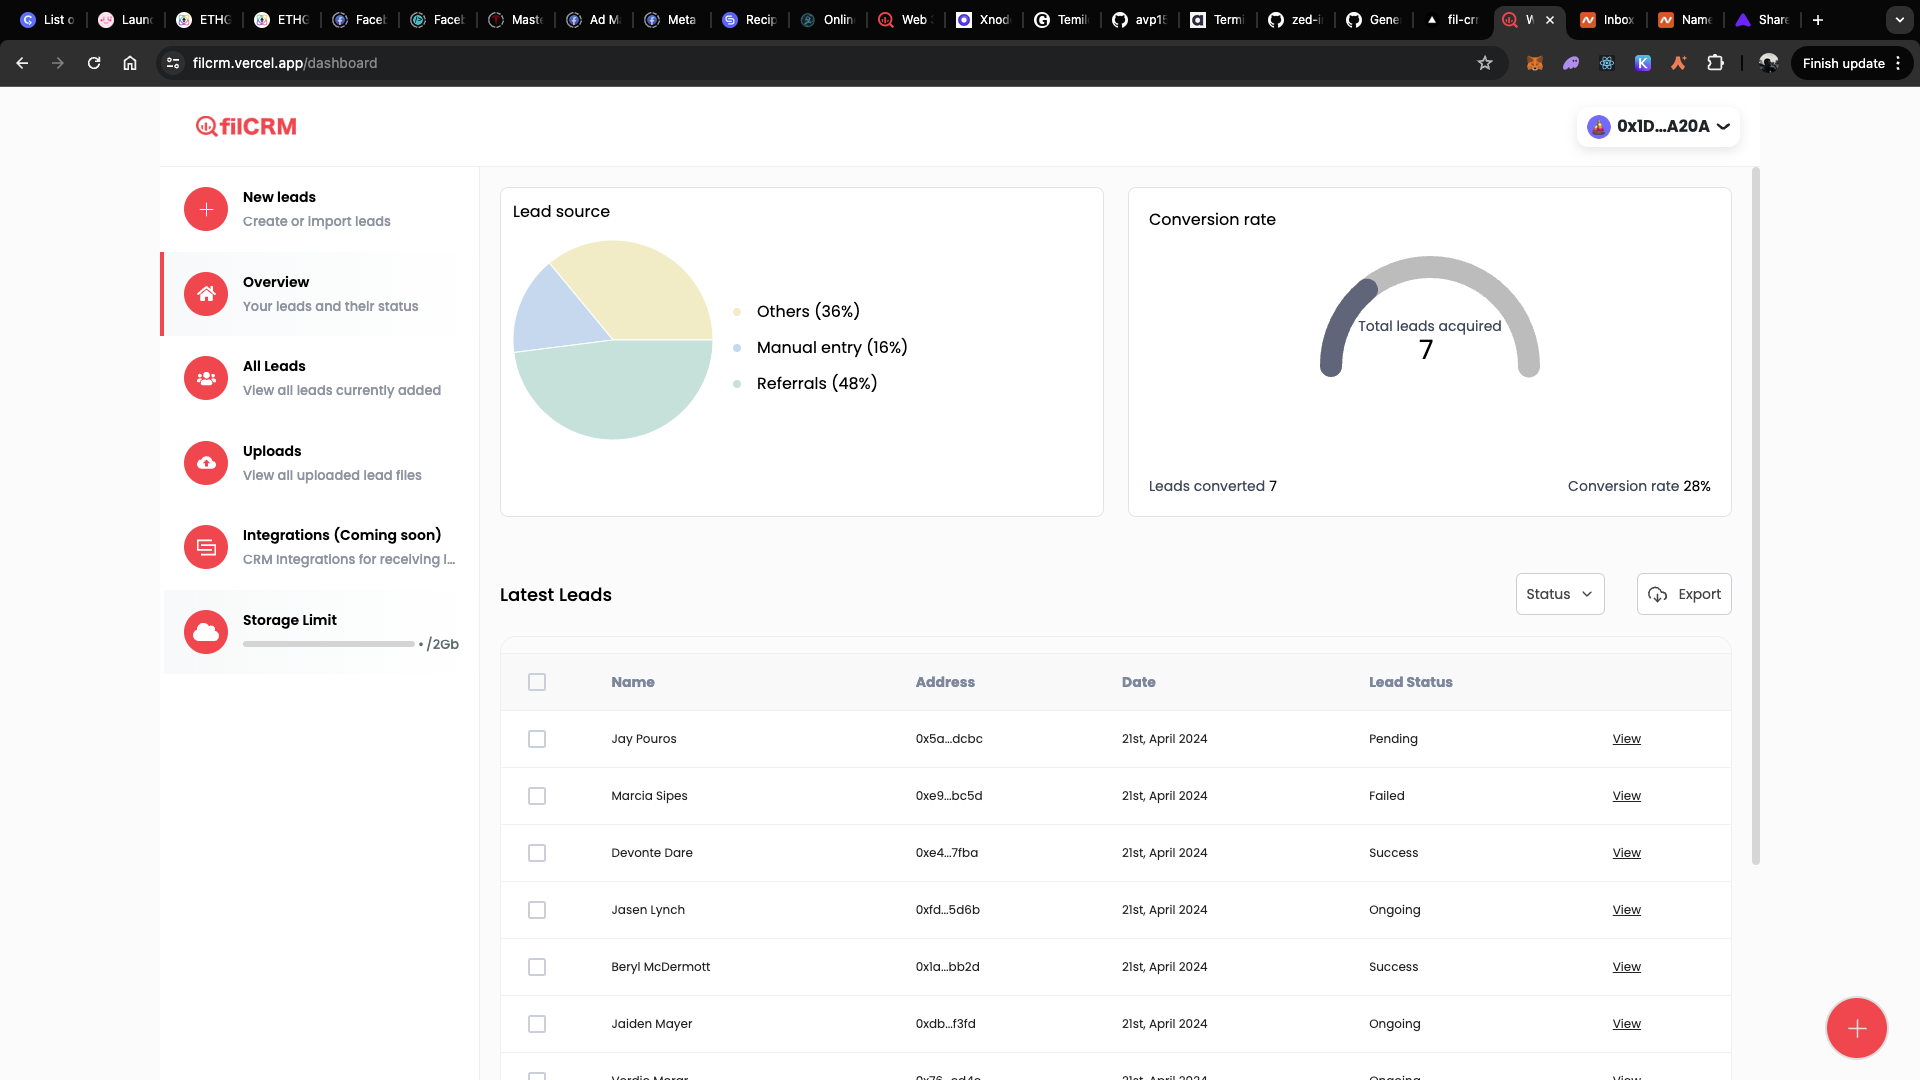Switch to the Xnod browser tab

pos(984,20)
